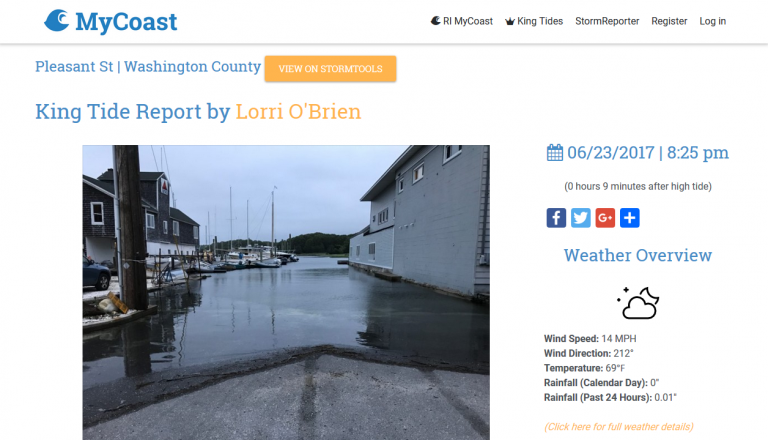This screenshot has width=768, height=440.
Task: Go to StormReporter in navigation
Action: pyautogui.click(x=607, y=21)
